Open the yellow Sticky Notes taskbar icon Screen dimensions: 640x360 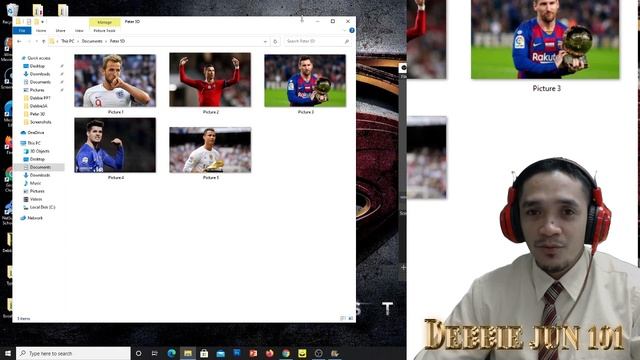[302, 353]
